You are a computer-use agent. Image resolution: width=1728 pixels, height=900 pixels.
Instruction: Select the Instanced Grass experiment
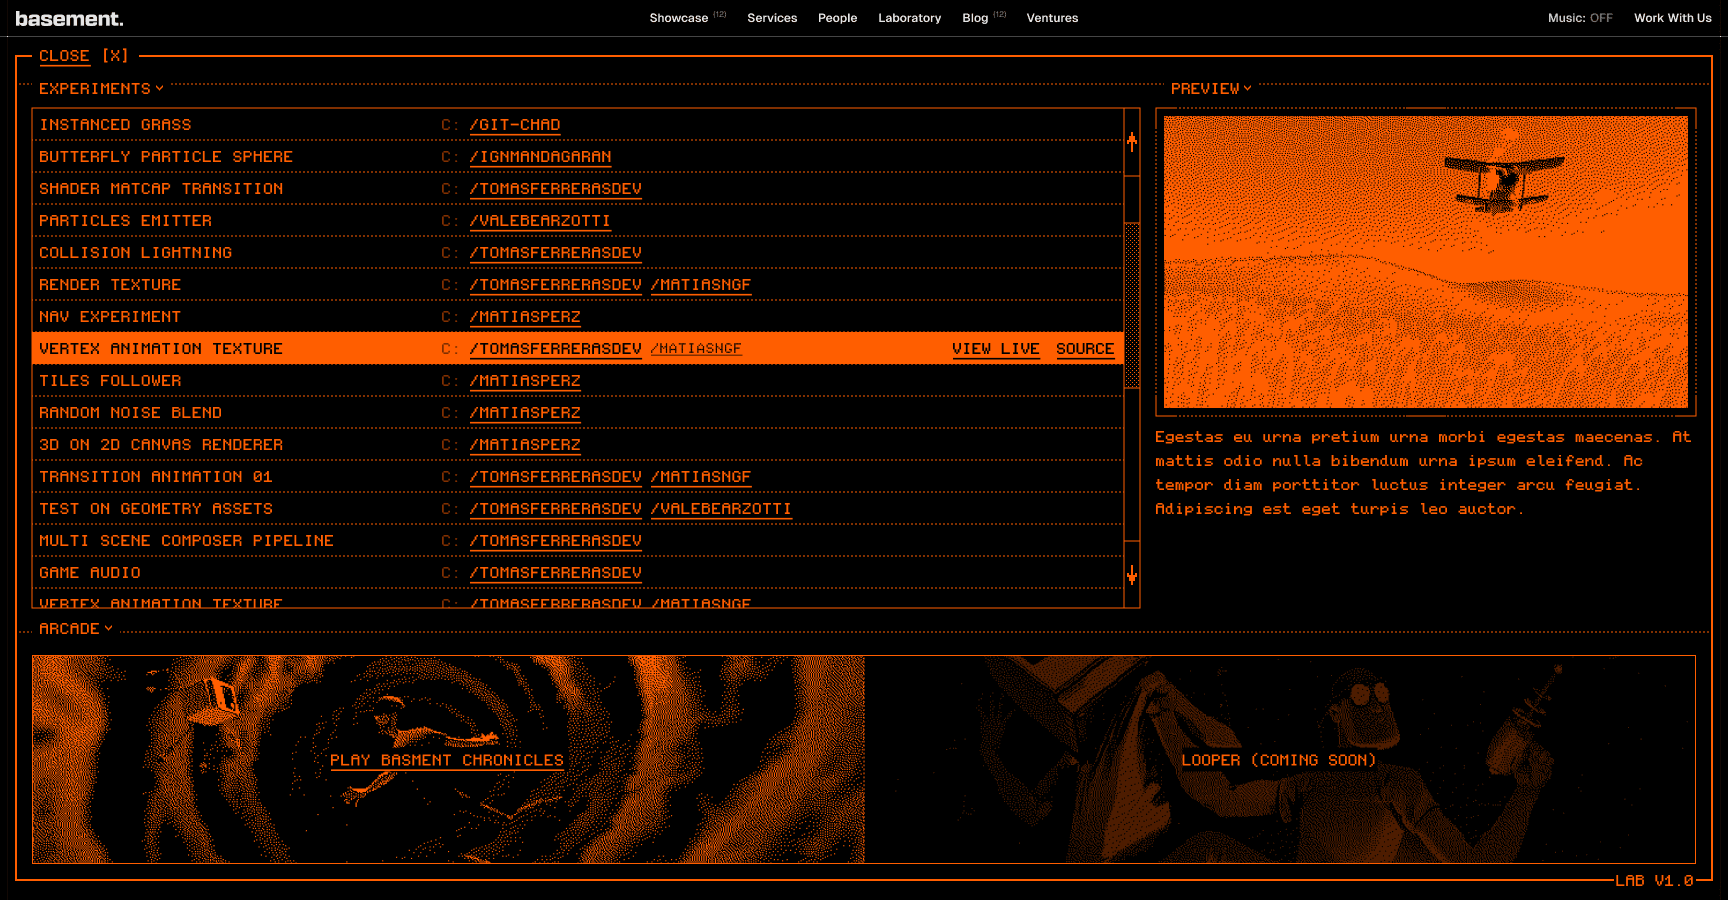coord(115,125)
